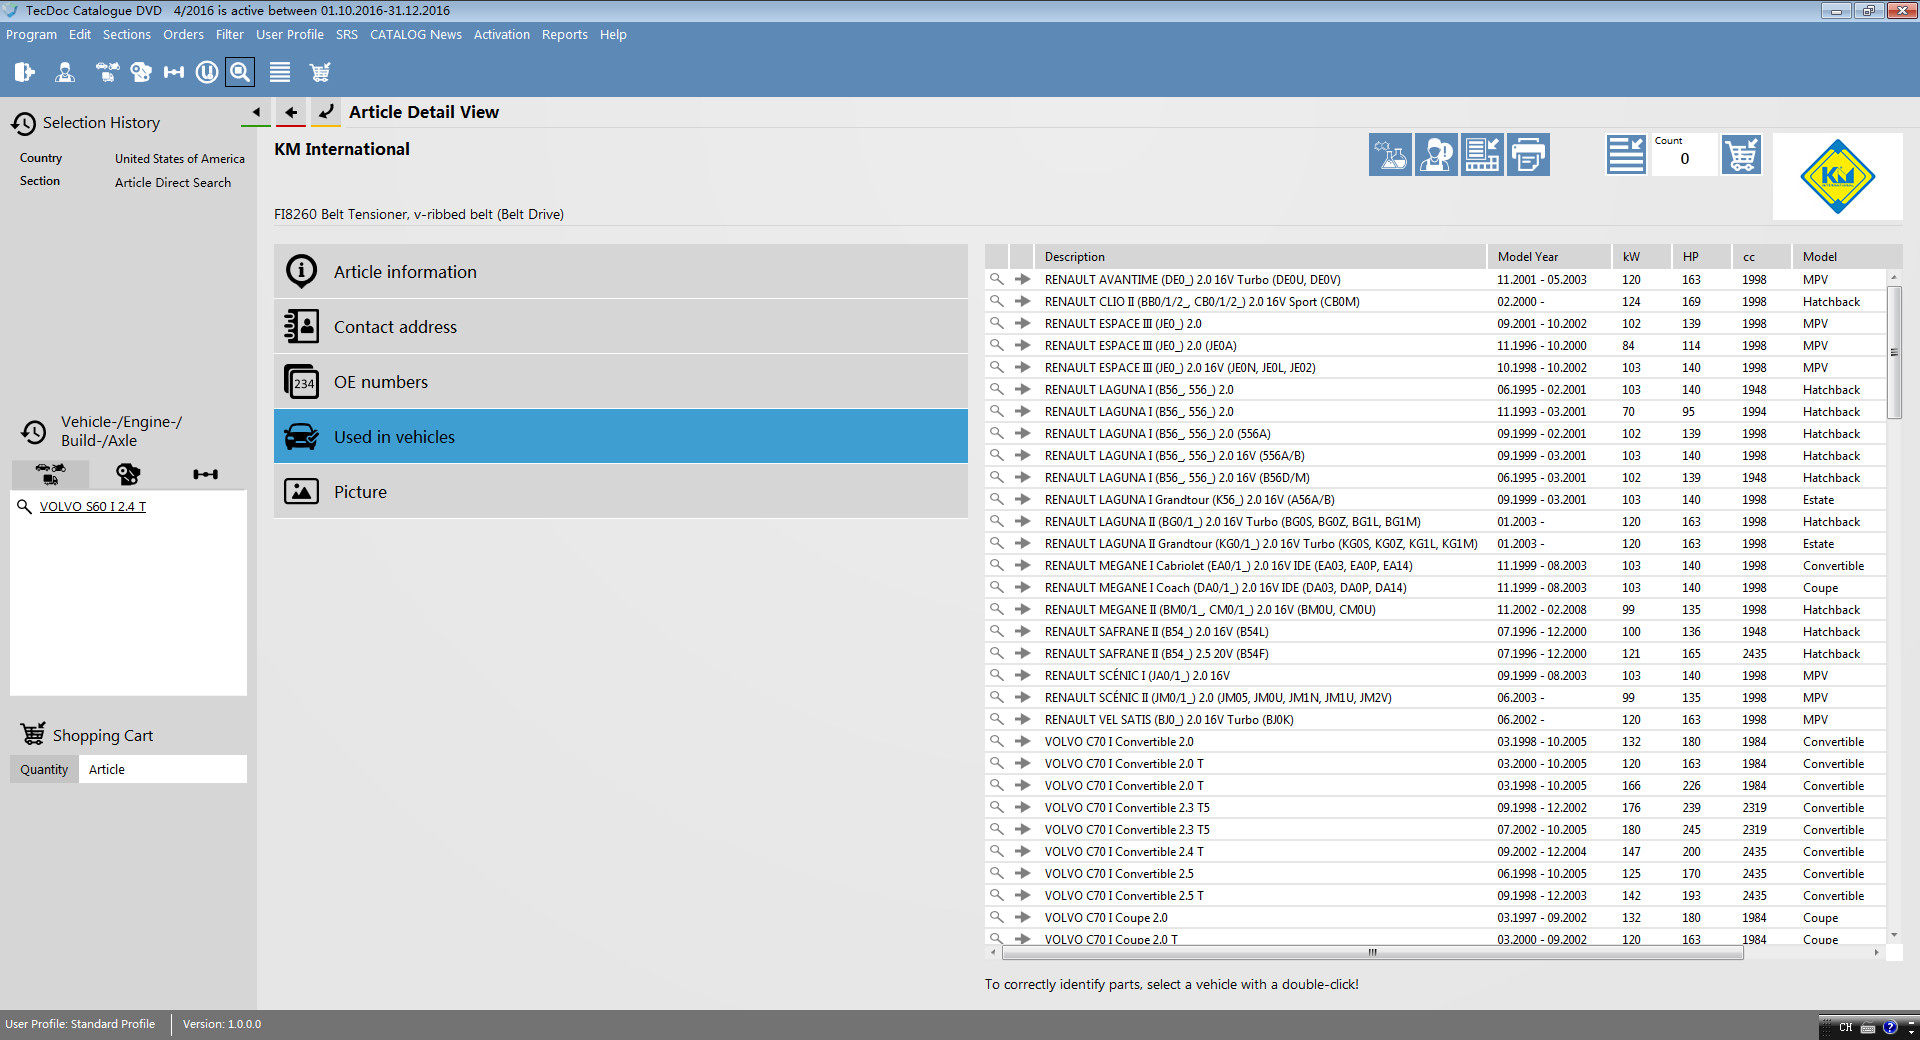1920x1040 pixels.
Task: Click the vehicle table horizontal scrollbar
Action: pos(1372,952)
